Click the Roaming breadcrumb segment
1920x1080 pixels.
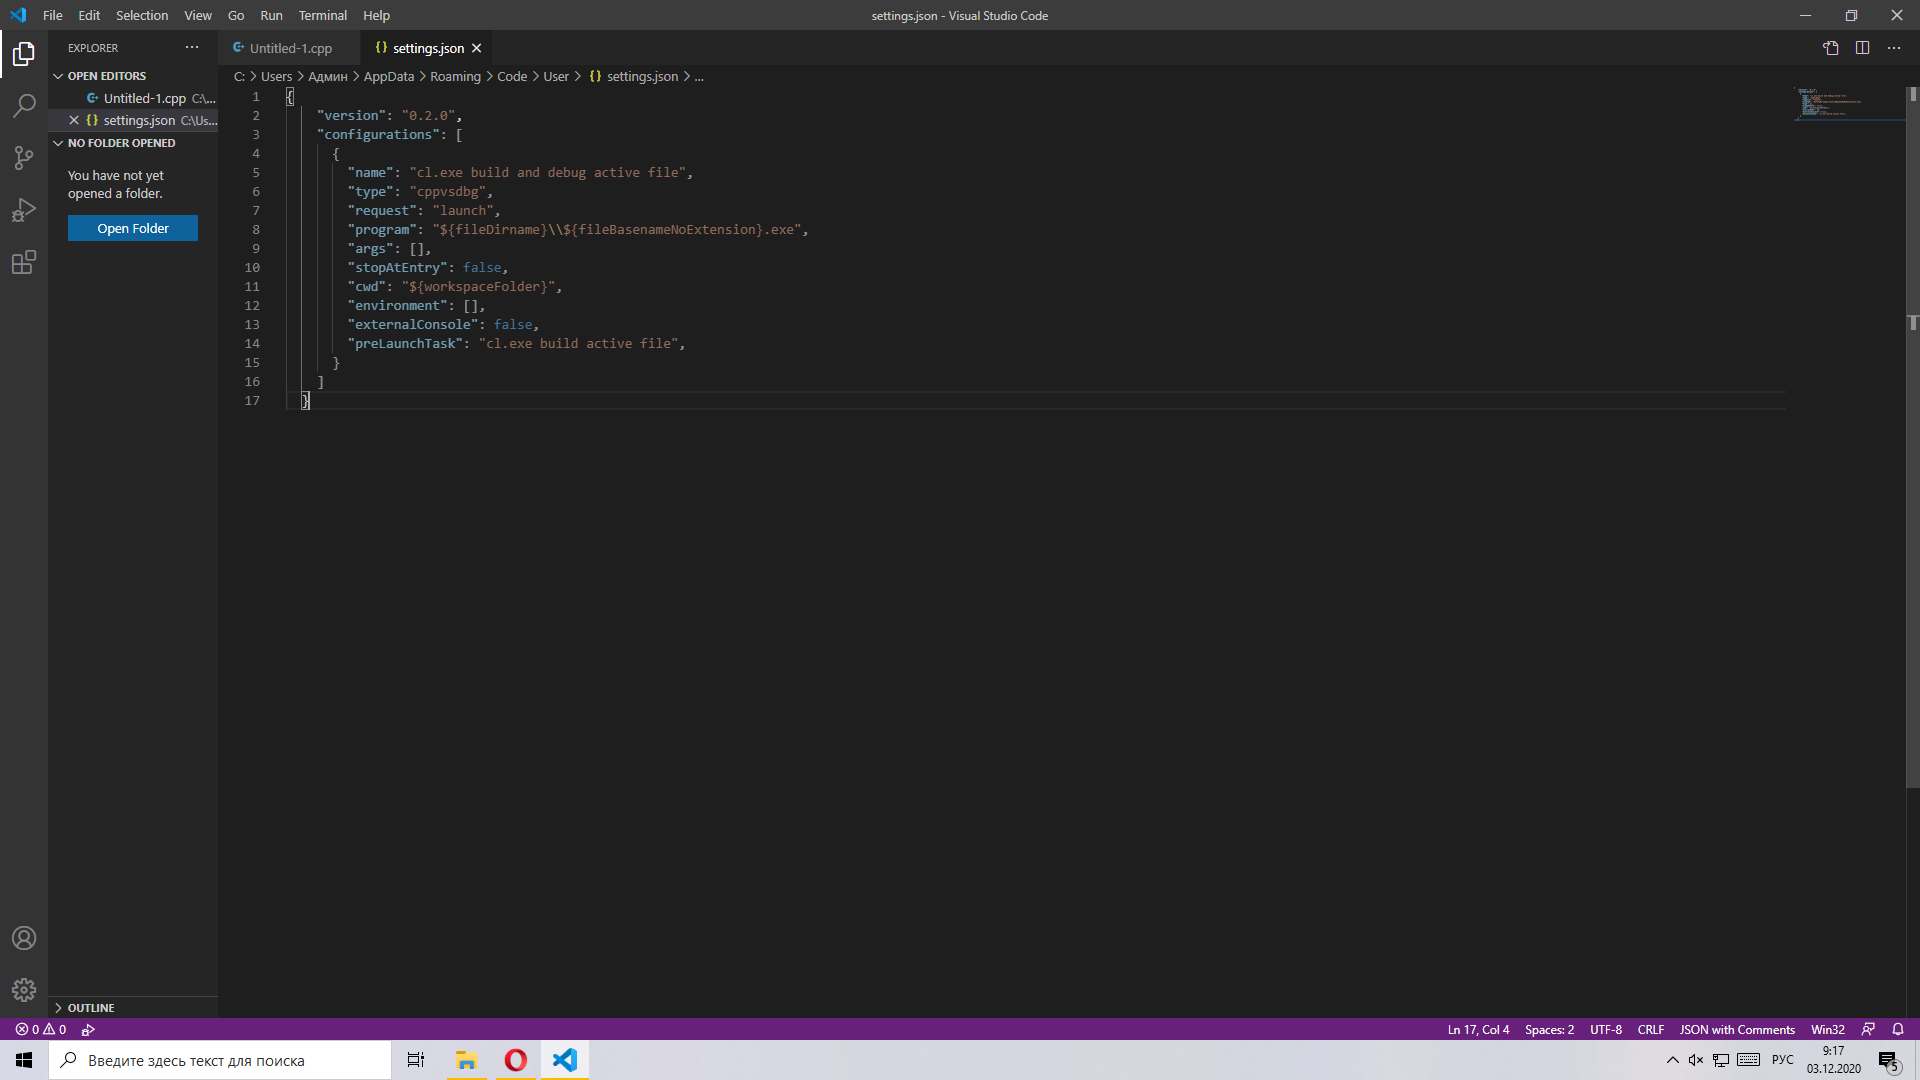click(455, 76)
